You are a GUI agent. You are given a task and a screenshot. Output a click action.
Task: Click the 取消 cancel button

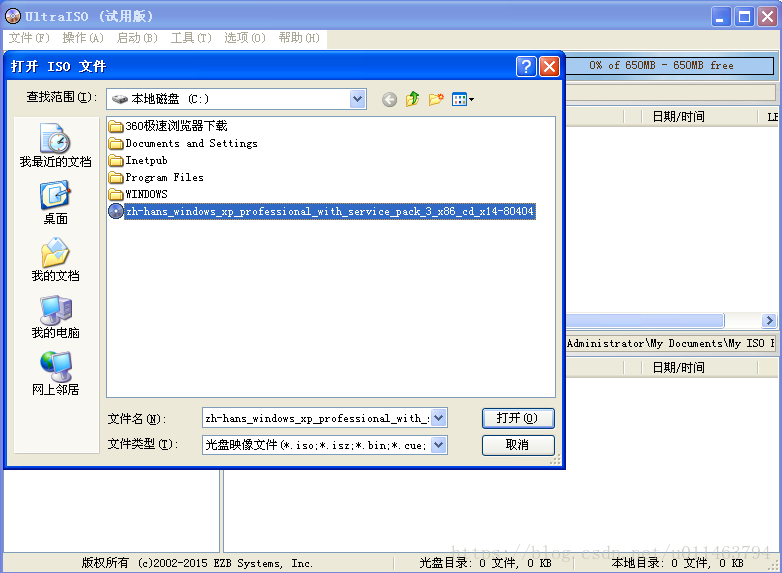pos(518,445)
